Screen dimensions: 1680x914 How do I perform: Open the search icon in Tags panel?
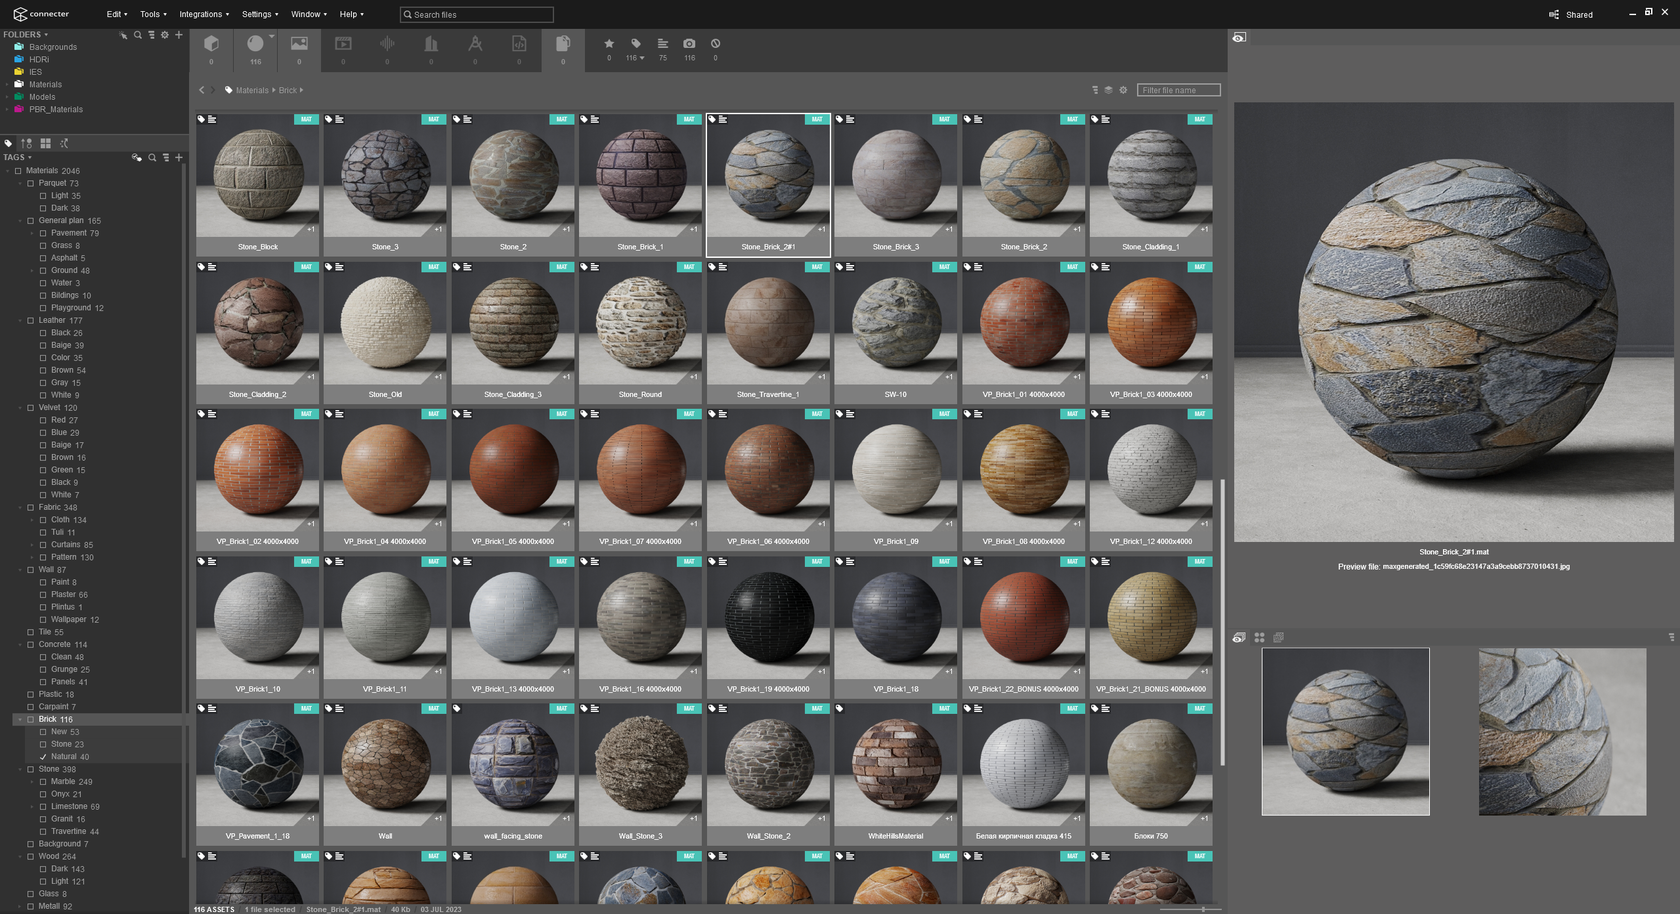(x=152, y=158)
